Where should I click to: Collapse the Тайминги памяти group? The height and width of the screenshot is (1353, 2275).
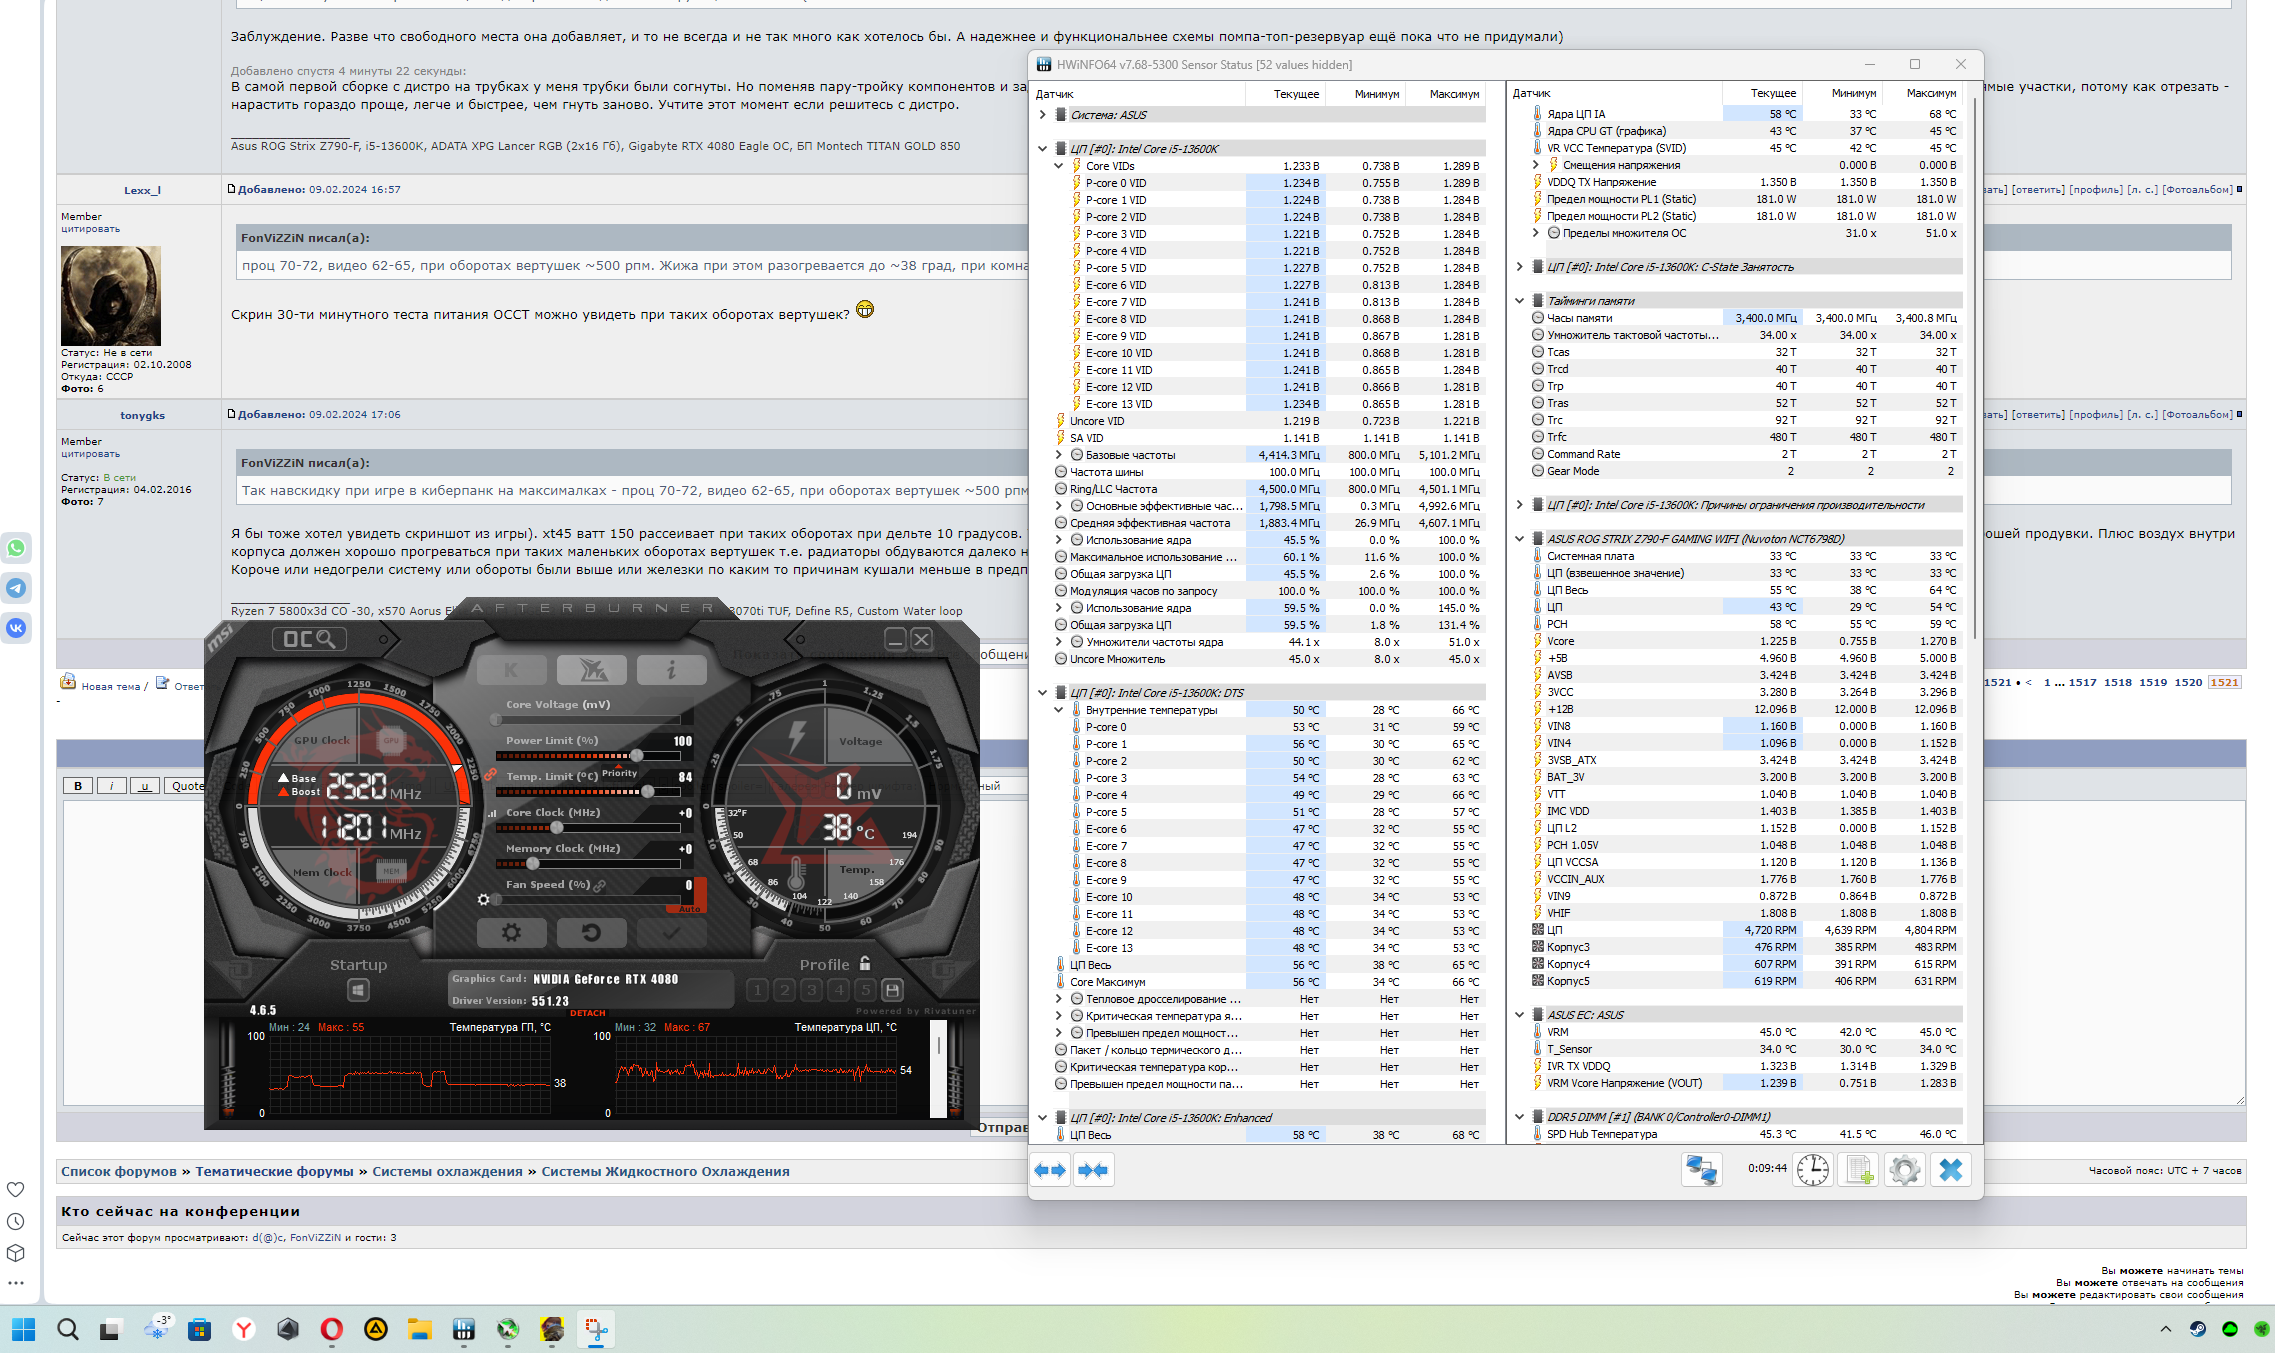[1519, 301]
